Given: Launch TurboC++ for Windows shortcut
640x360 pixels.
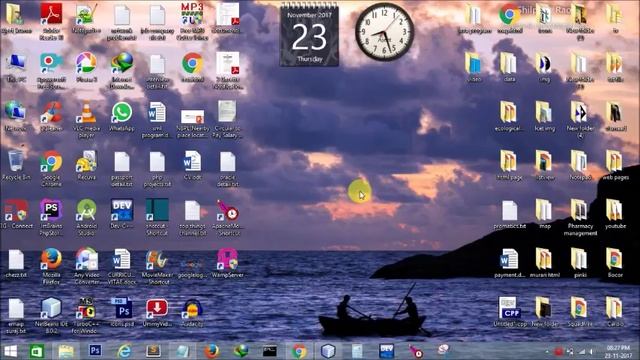Looking at the screenshot, I should pos(86,315).
